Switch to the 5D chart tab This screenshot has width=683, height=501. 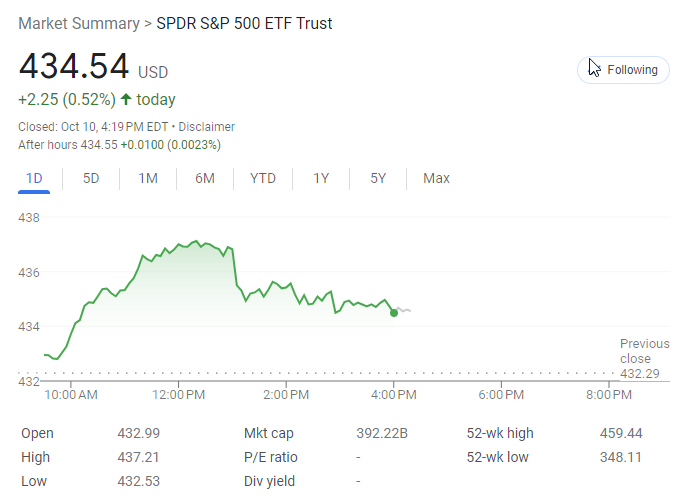click(x=91, y=178)
